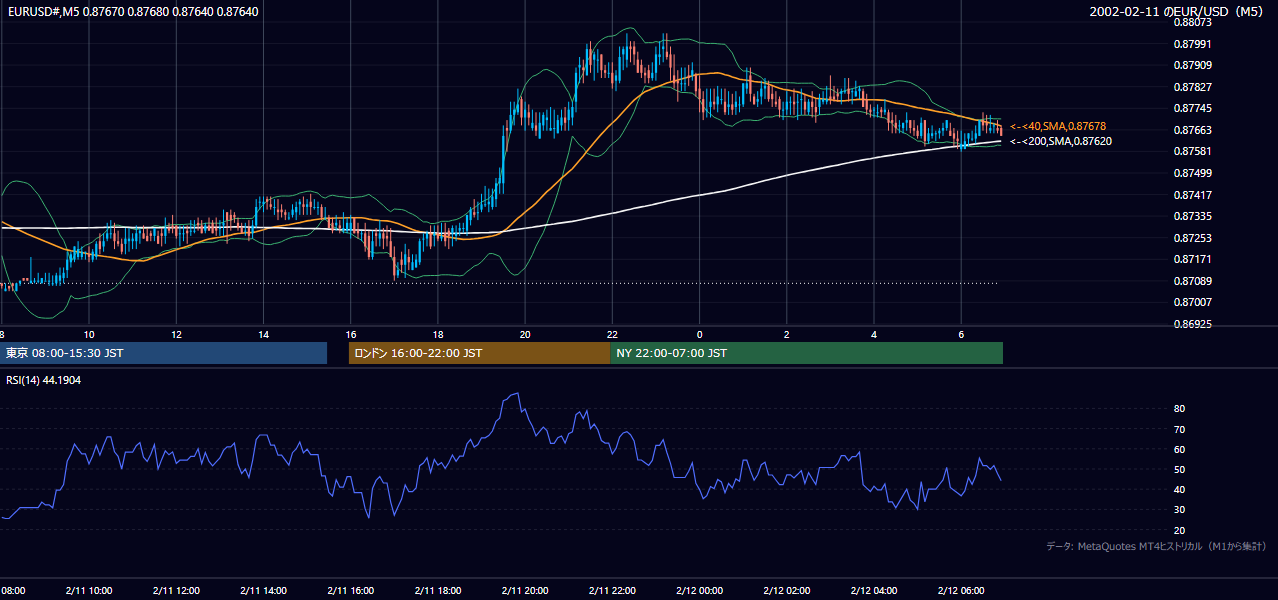Click price scale value 0.87171
The height and width of the screenshot is (600, 1278).
pyautogui.click(x=1192, y=259)
